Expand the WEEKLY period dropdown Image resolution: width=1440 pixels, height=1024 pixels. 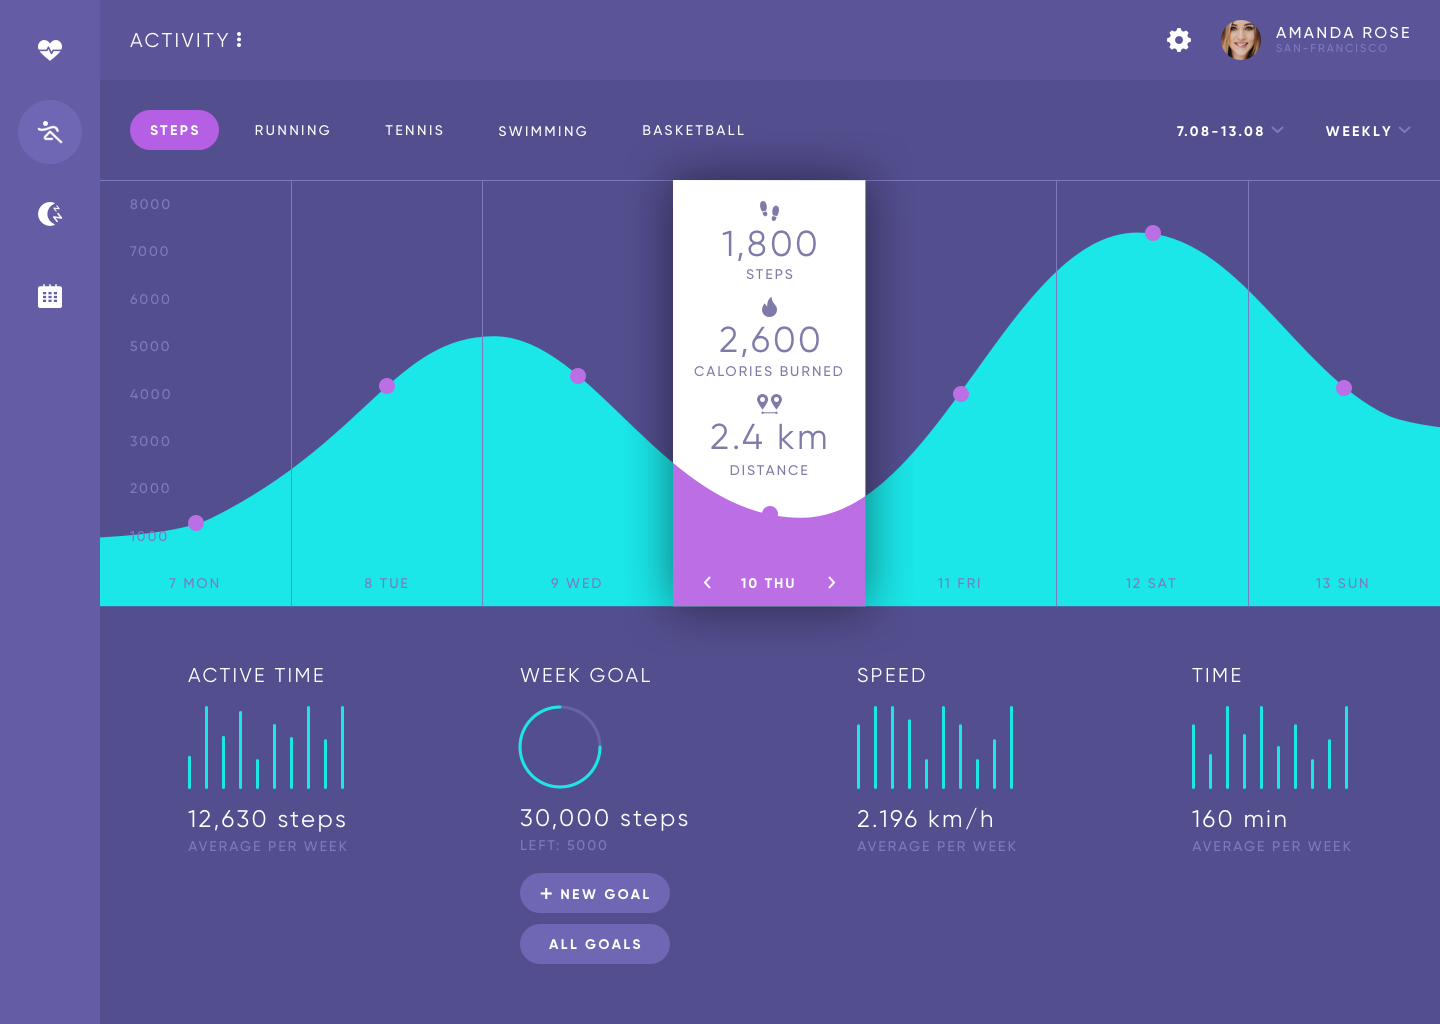tap(1368, 131)
